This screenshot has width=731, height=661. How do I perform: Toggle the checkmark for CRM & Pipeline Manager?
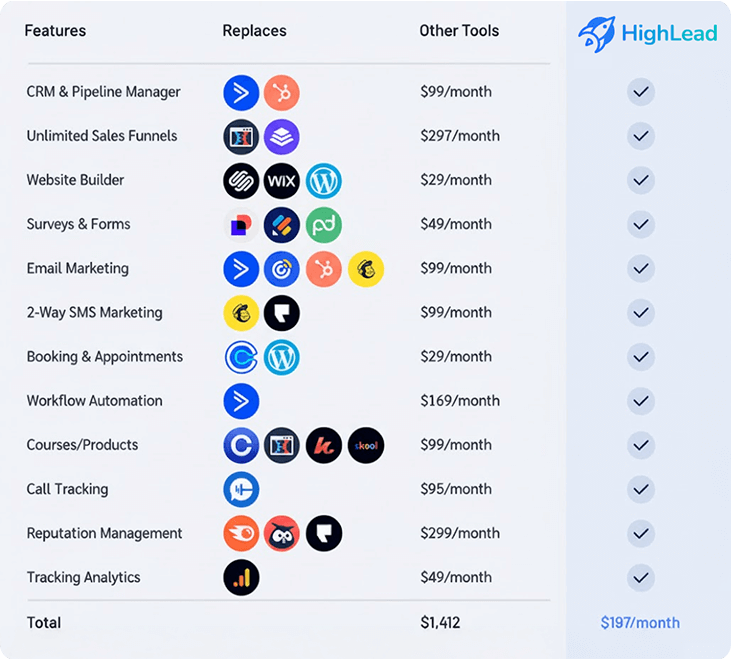pos(641,93)
